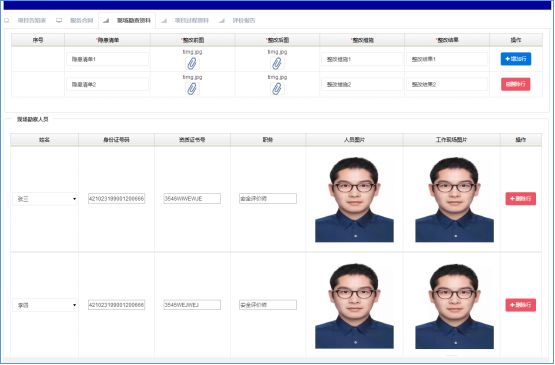
Task: Open 张三's 工作现场图片 photo
Action: click(x=454, y=200)
